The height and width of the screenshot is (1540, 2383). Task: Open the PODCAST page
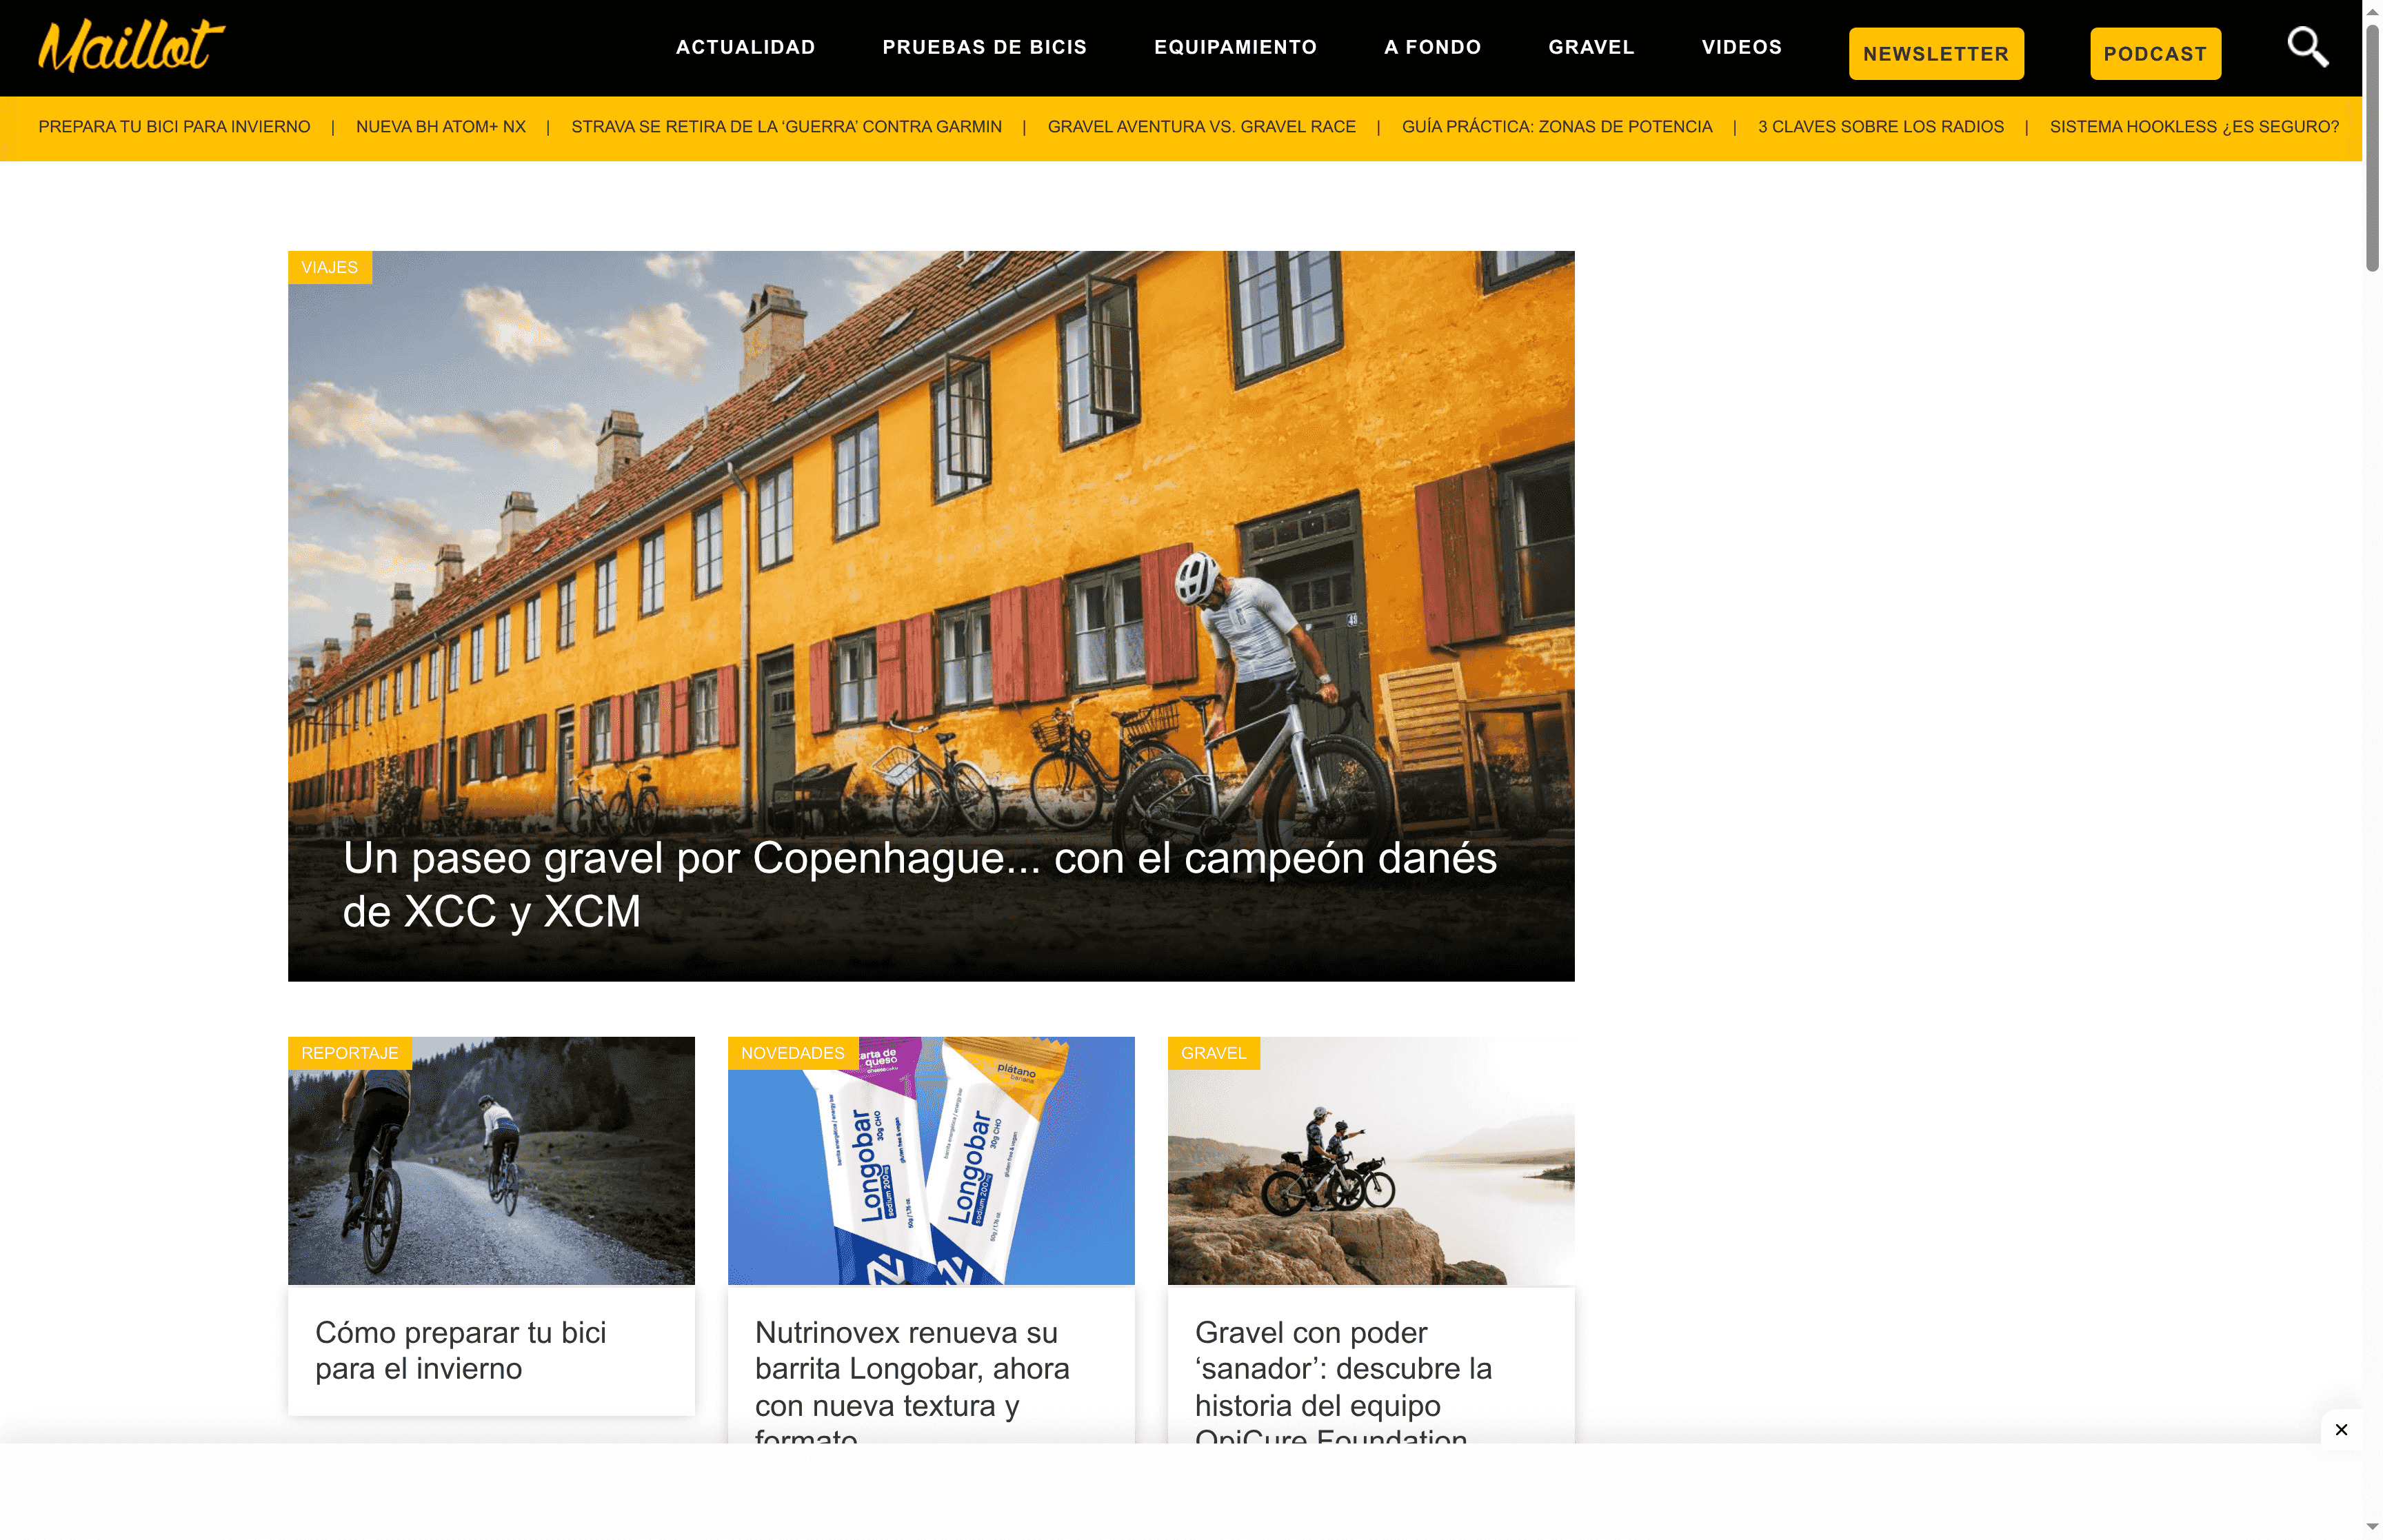coord(2155,53)
